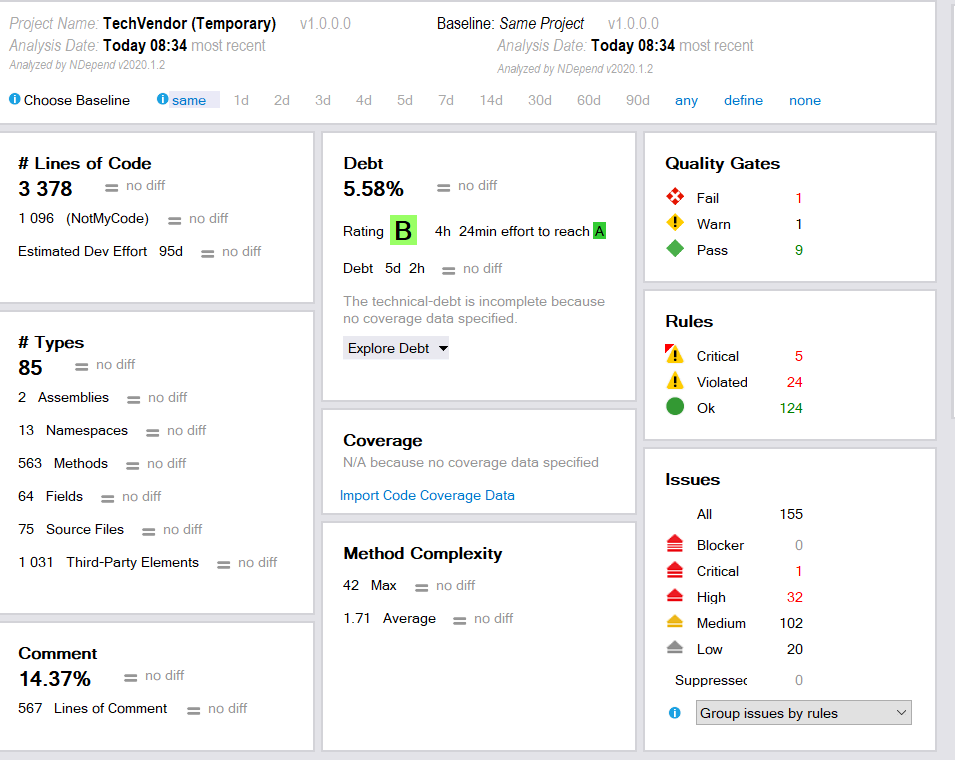Image resolution: width=955 pixels, height=760 pixels.
Task: Click the yellow Warn quality gate icon
Action: click(675, 224)
